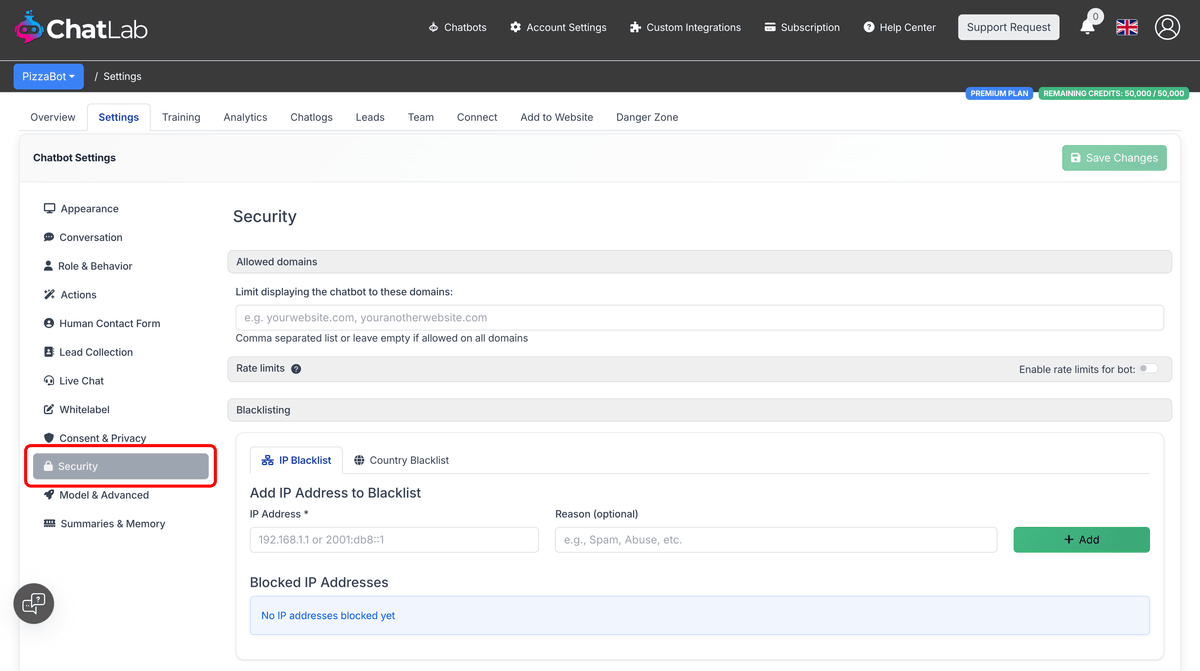This screenshot has width=1200, height=671.
Task: Enable rate limits for bot
Action: pos(1149,368)
